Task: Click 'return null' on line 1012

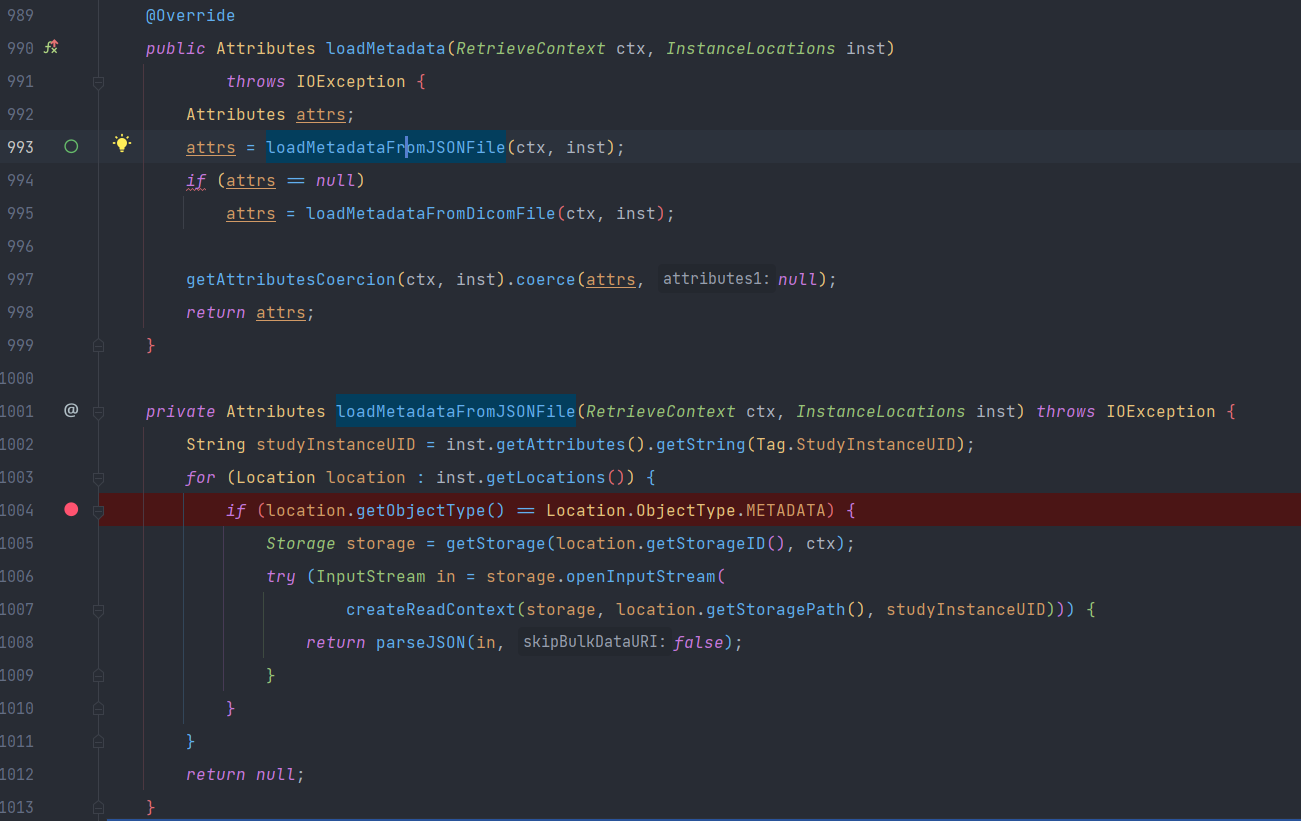Action: pos(241,774)
